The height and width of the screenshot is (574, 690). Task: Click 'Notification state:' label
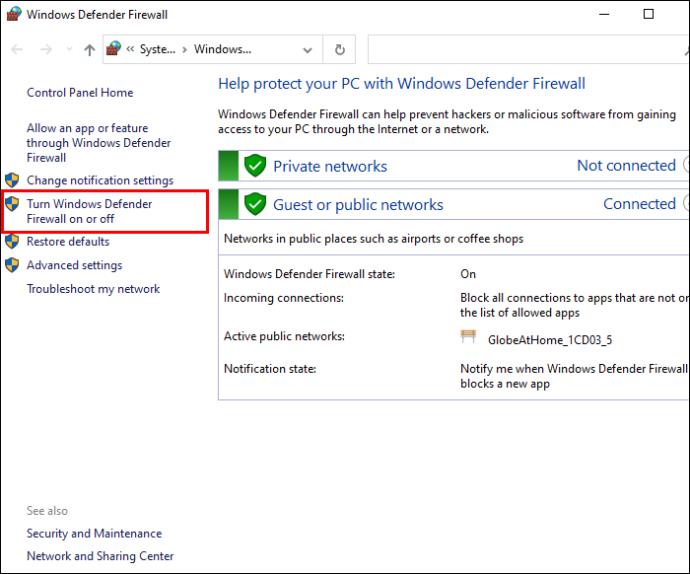pos(270,368)
